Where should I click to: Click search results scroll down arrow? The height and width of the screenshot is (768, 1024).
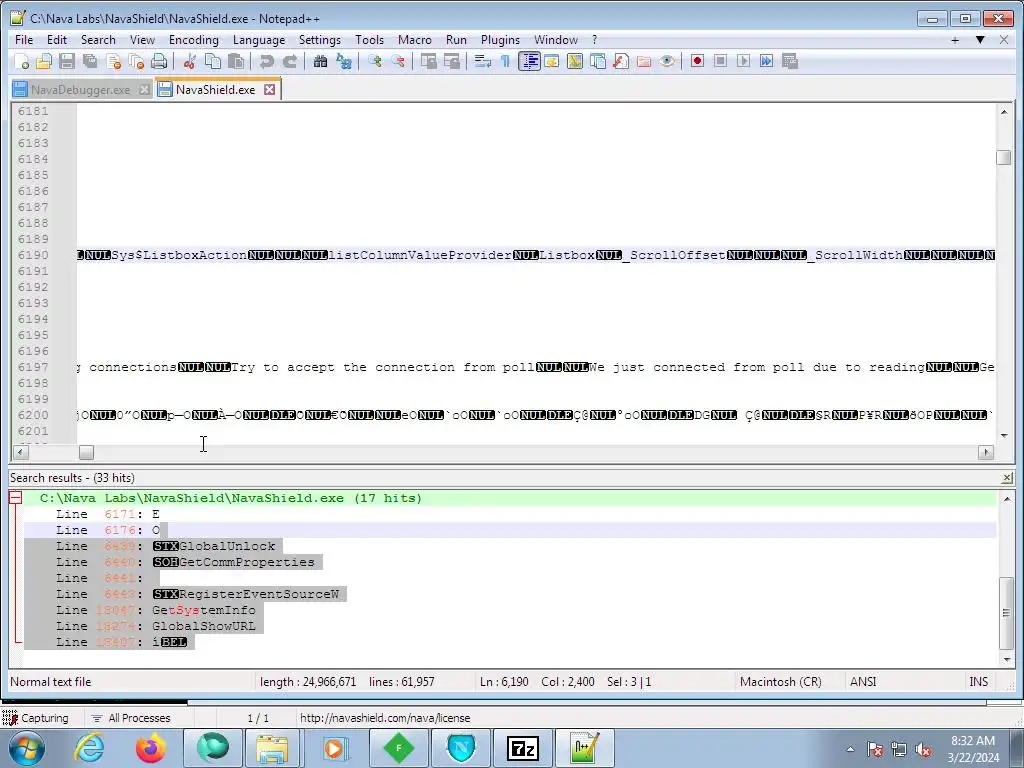click(1006, 659)
